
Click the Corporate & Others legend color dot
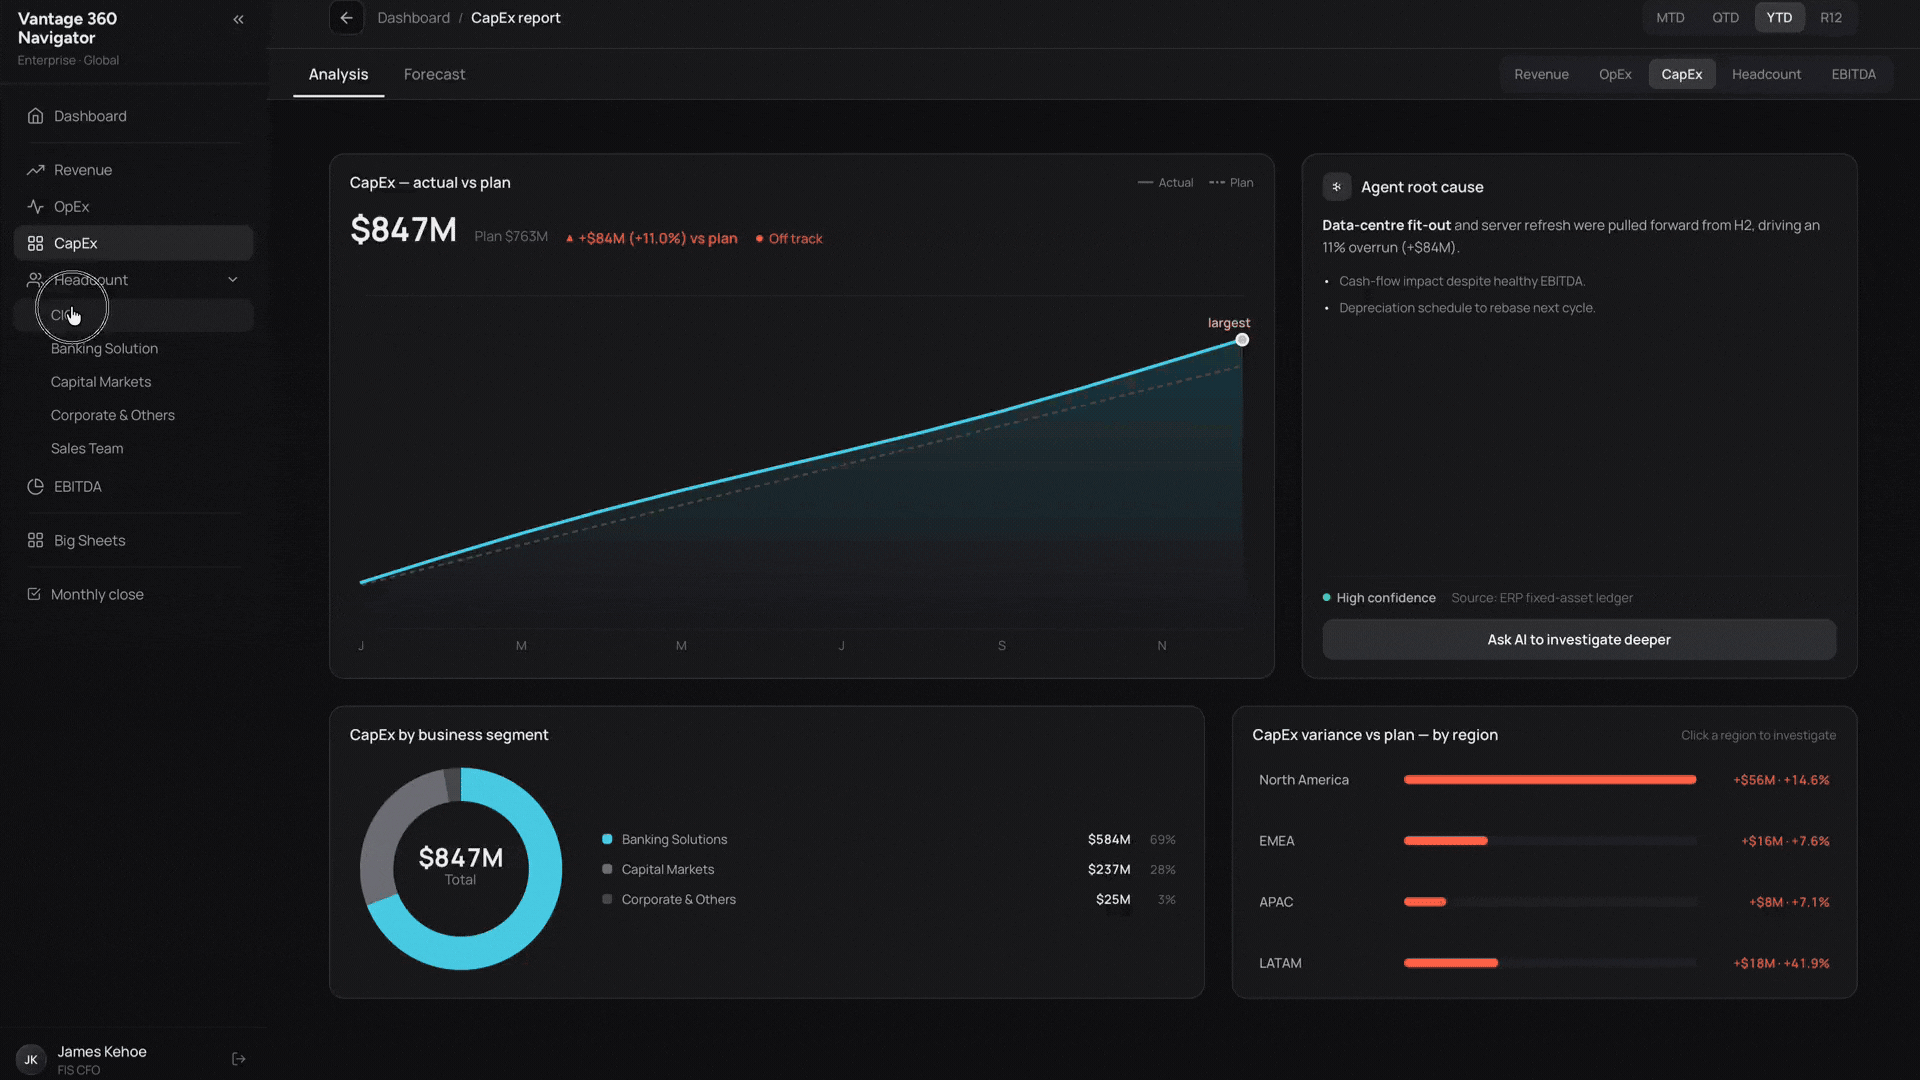[607, 899]
